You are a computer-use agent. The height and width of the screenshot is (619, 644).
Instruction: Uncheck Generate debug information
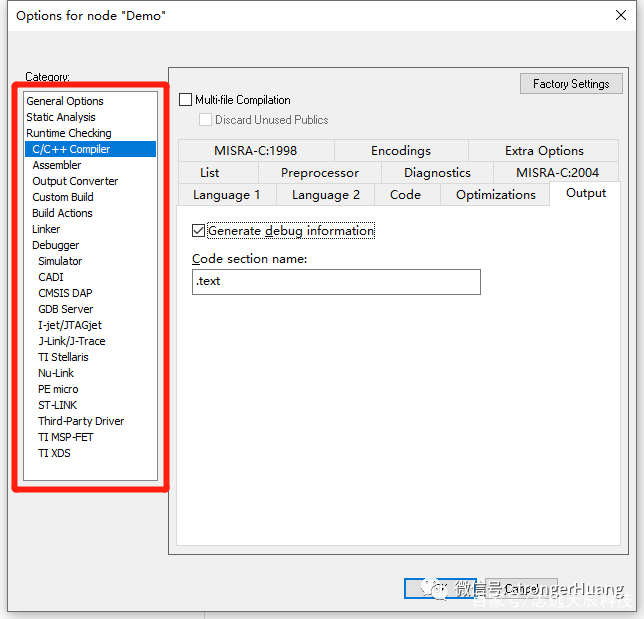pos(198,231)
